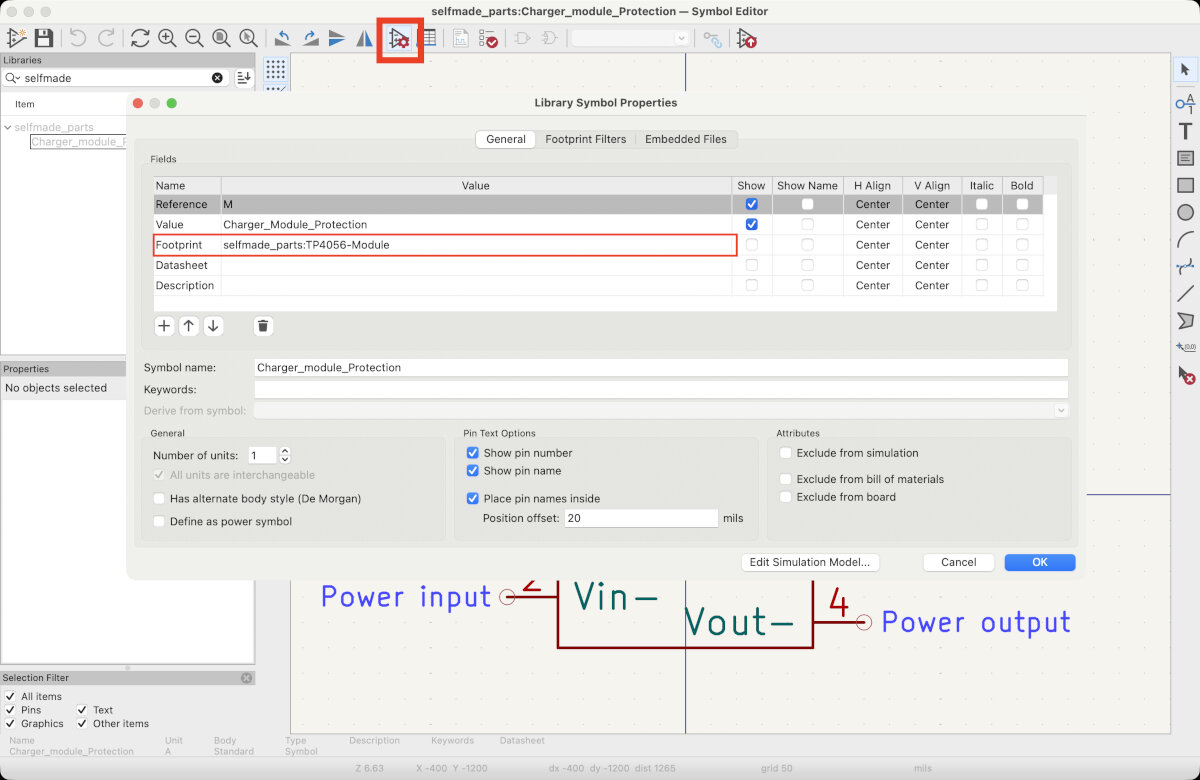1200x780 pixels.
Task: Uncheck Show pin name
Action: [x=473, y=471]
